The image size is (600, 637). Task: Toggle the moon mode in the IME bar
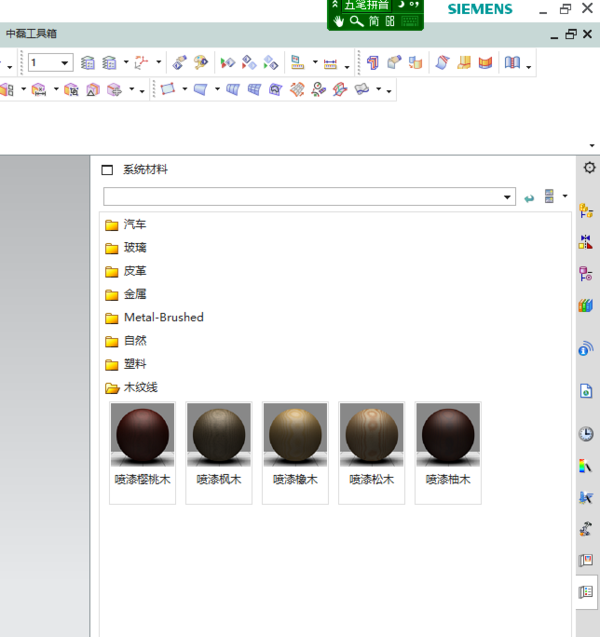tap(399, 5)
